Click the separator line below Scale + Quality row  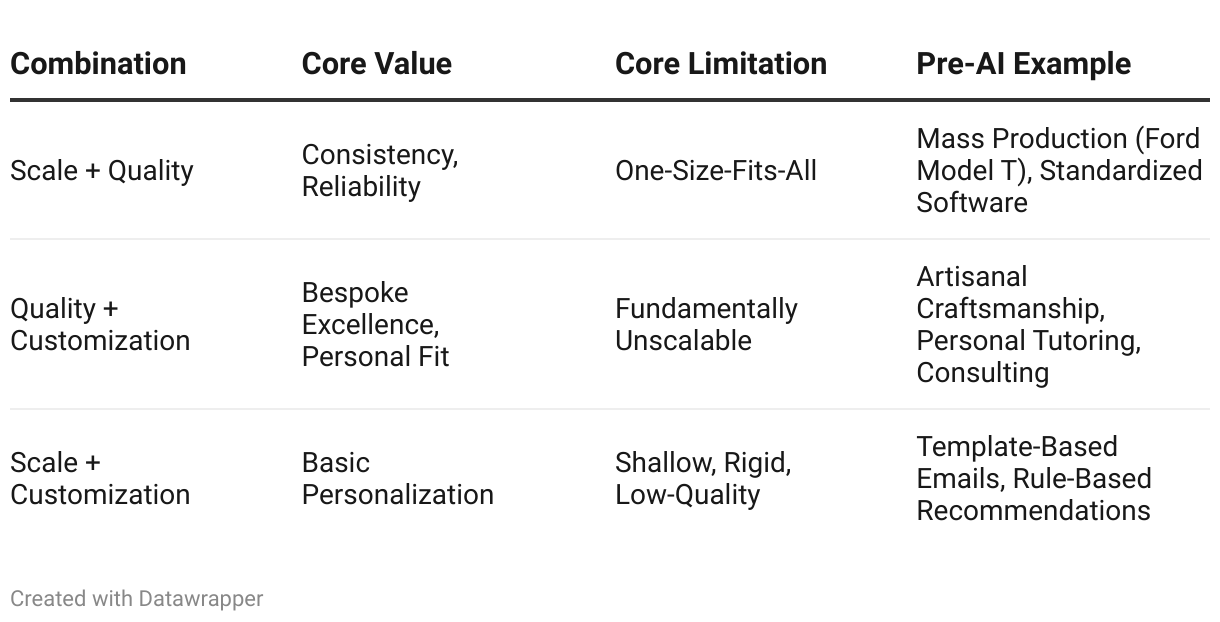click(x=610, y=239)
